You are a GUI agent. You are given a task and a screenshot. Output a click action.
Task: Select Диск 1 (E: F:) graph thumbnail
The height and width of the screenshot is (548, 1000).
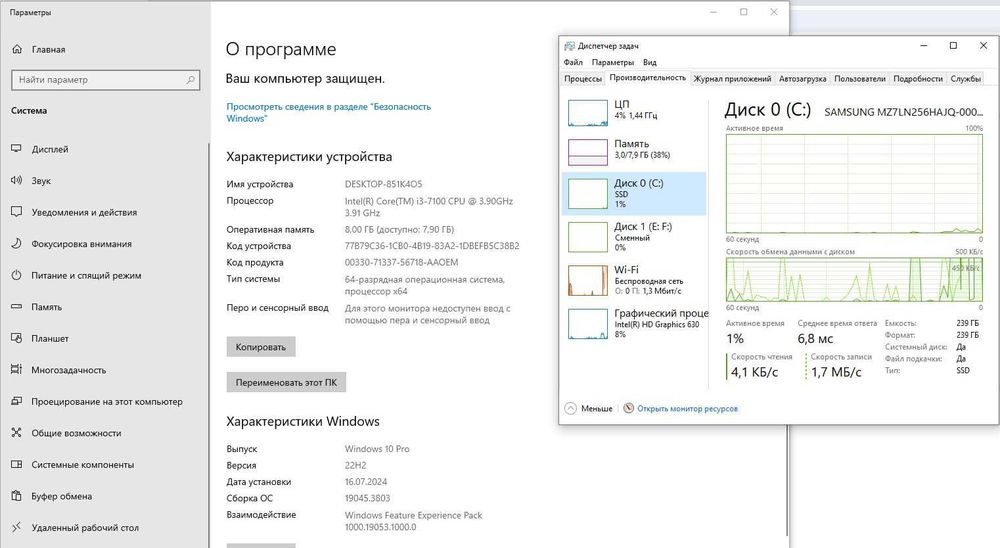tap(587, 237)
